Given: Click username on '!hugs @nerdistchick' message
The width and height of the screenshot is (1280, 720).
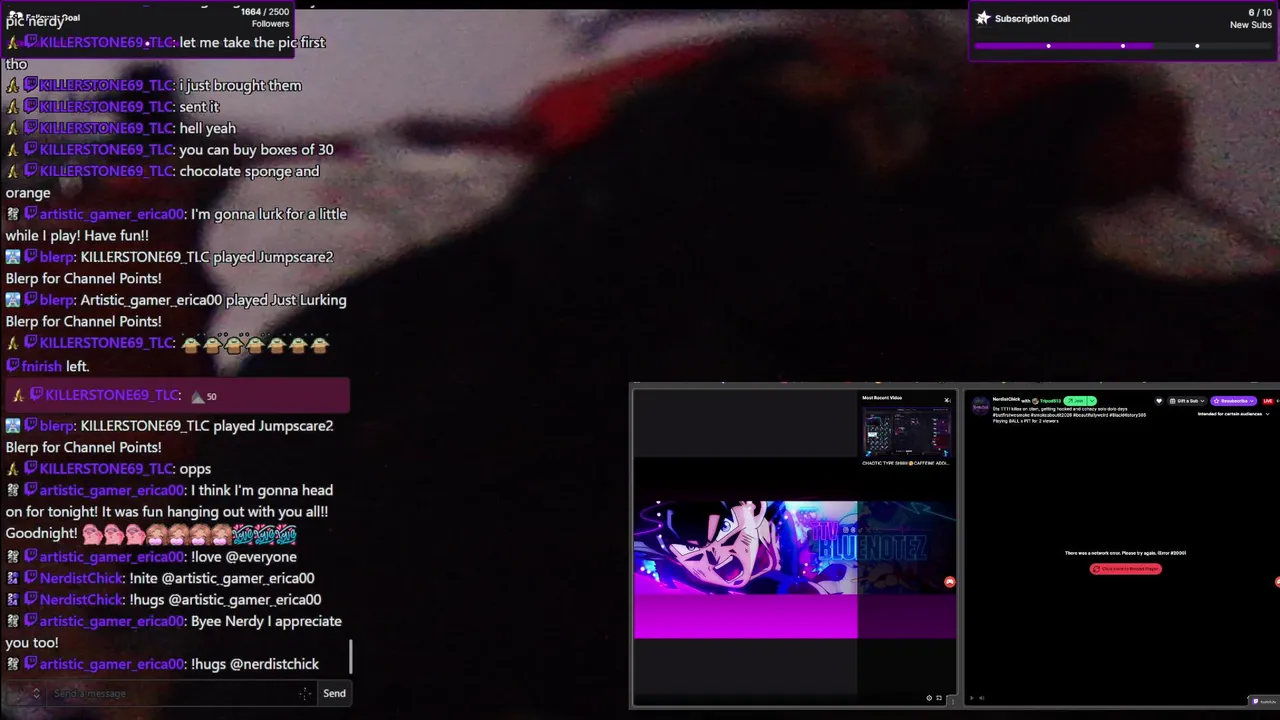Looking at the screenshot, I should pyautogui.click(x=113, y=664).
